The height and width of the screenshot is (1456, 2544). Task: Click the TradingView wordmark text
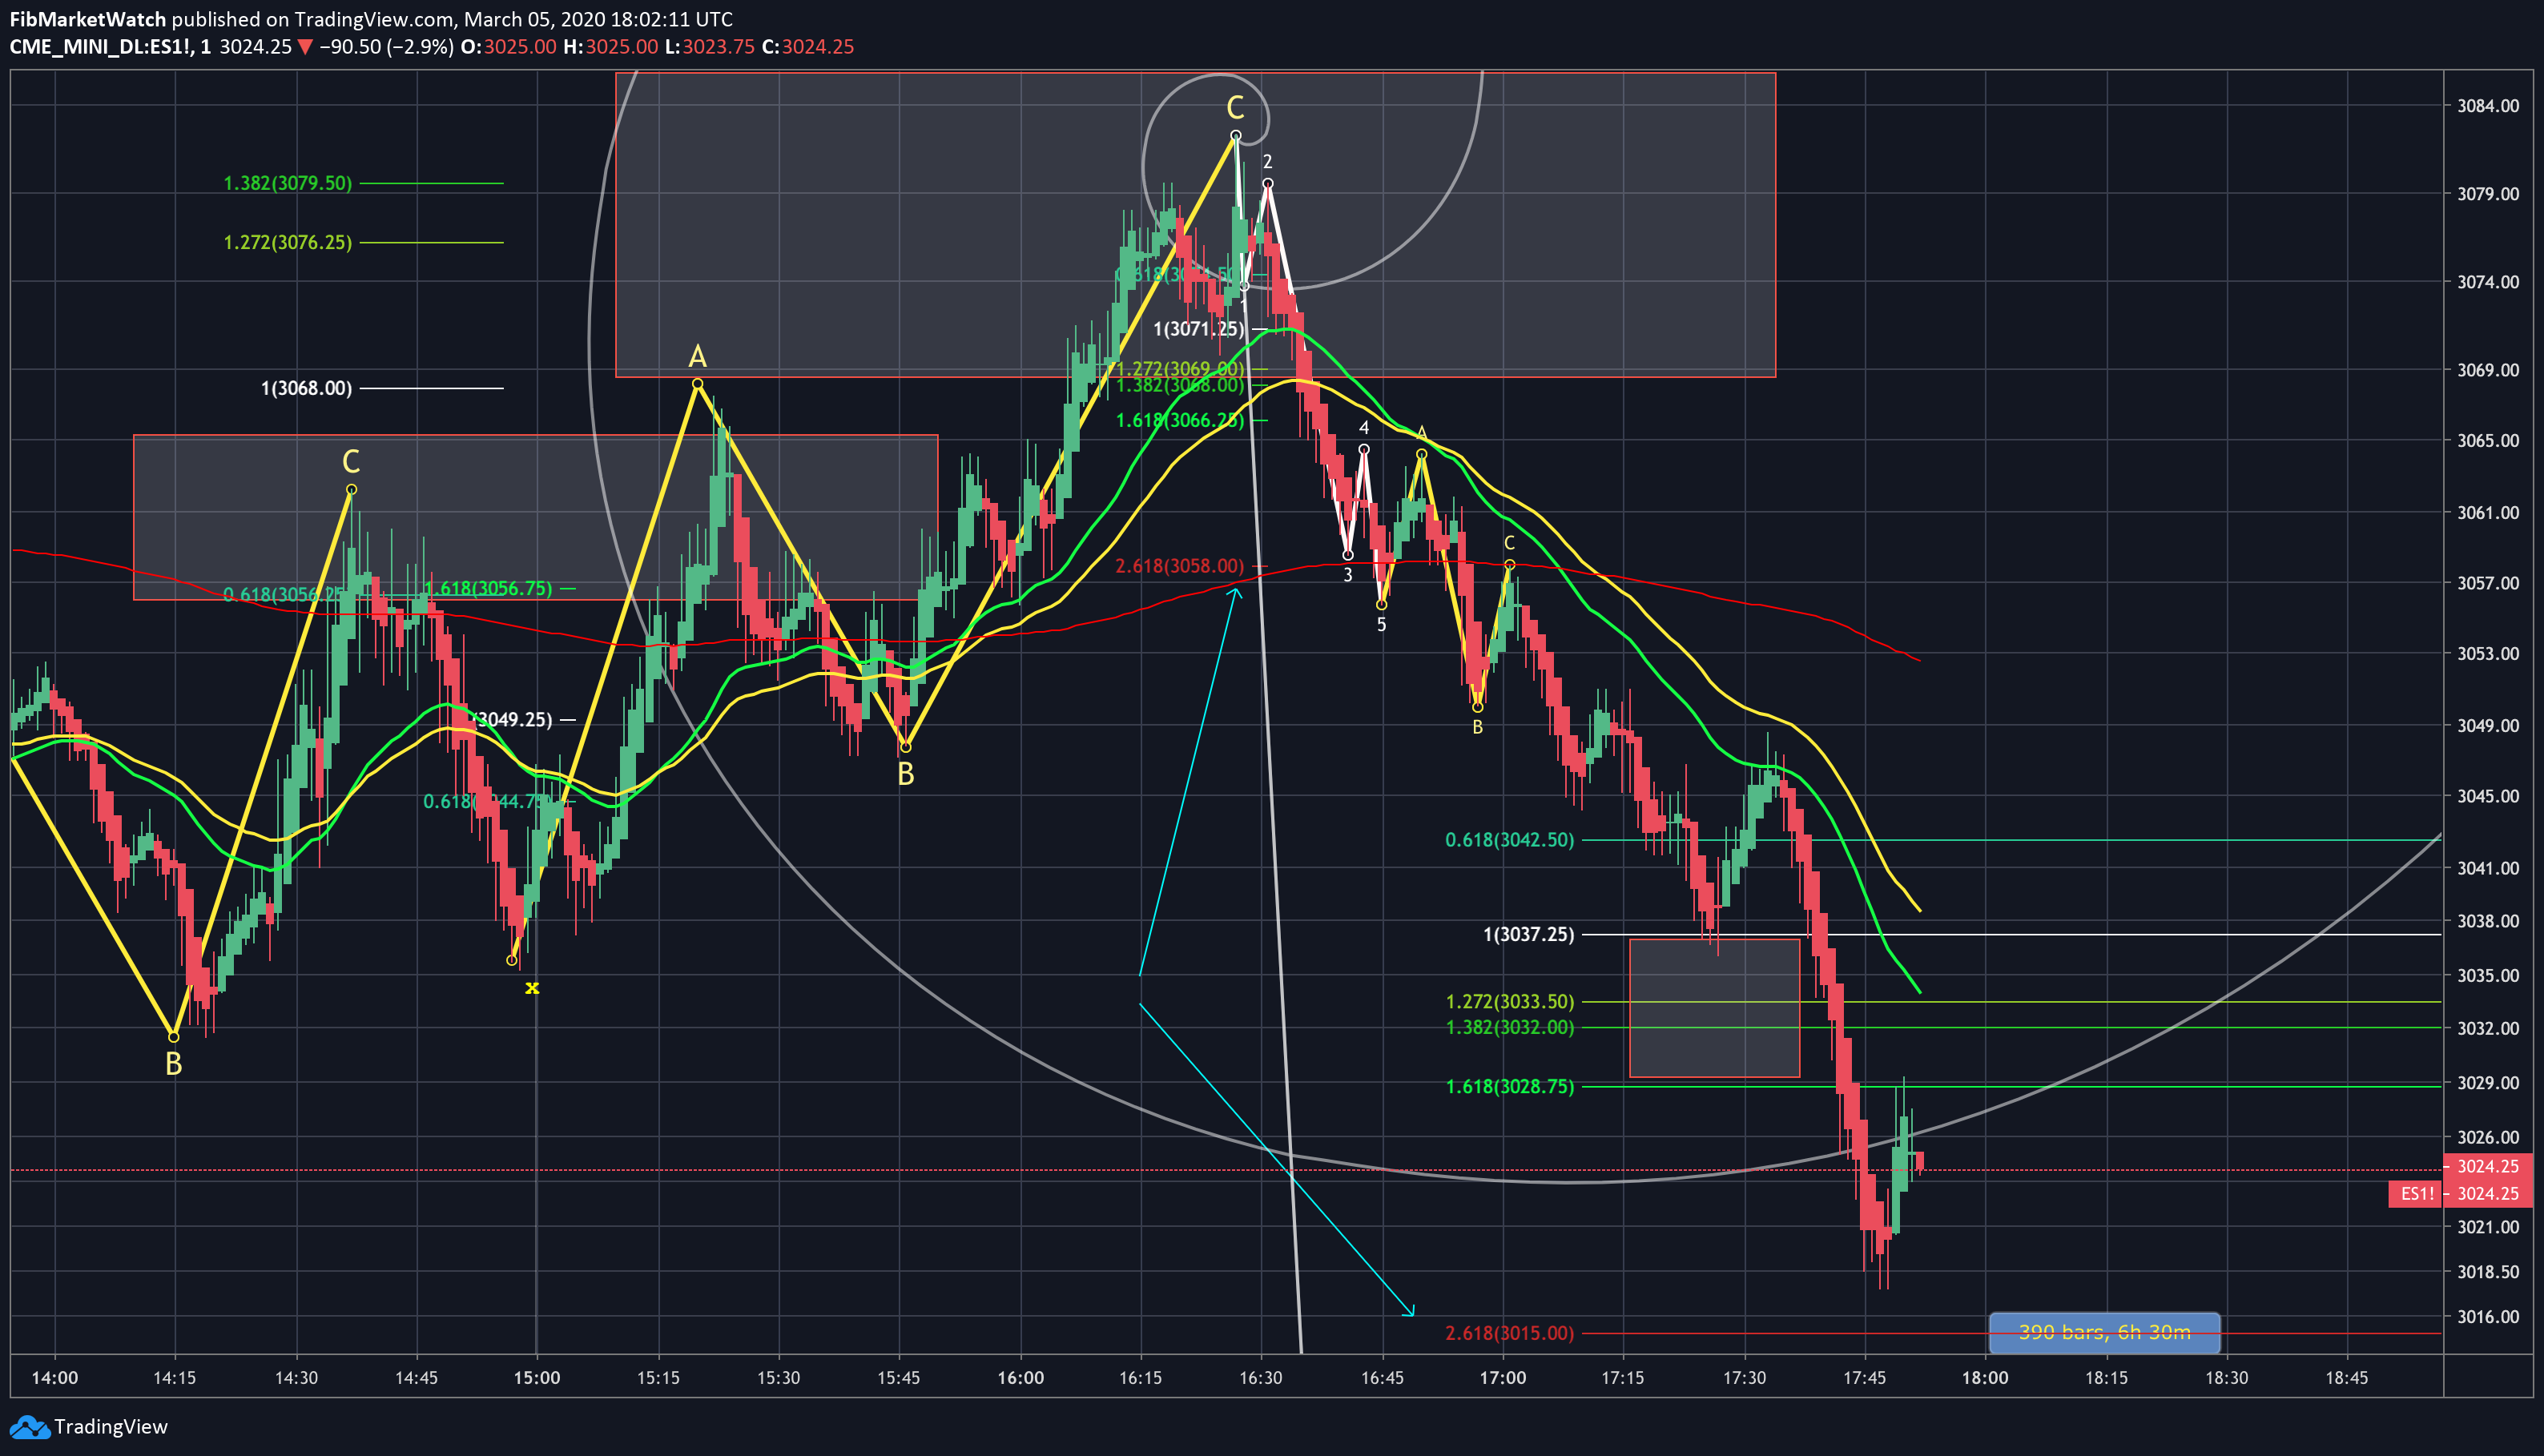pyautogui.click(x=111, y=1427)
